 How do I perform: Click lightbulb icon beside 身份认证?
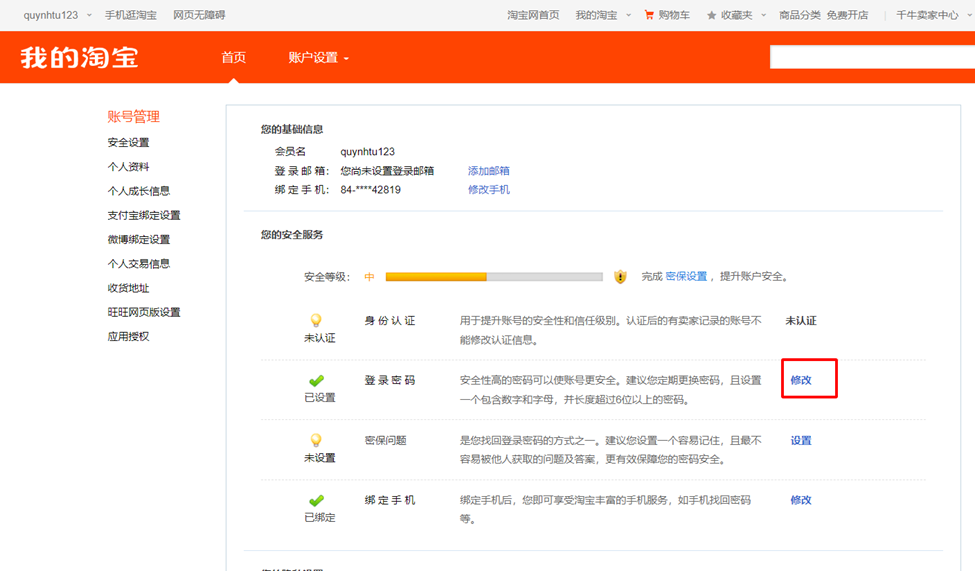pos(316,320)
